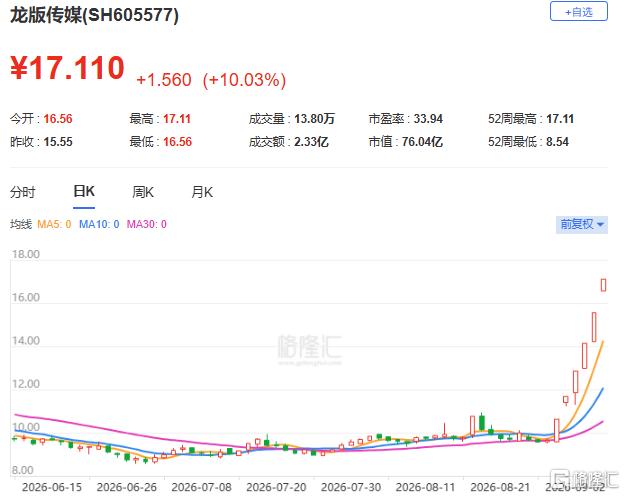
Task: Click the 52周最低 value 8.54
Action: [557, 142]
